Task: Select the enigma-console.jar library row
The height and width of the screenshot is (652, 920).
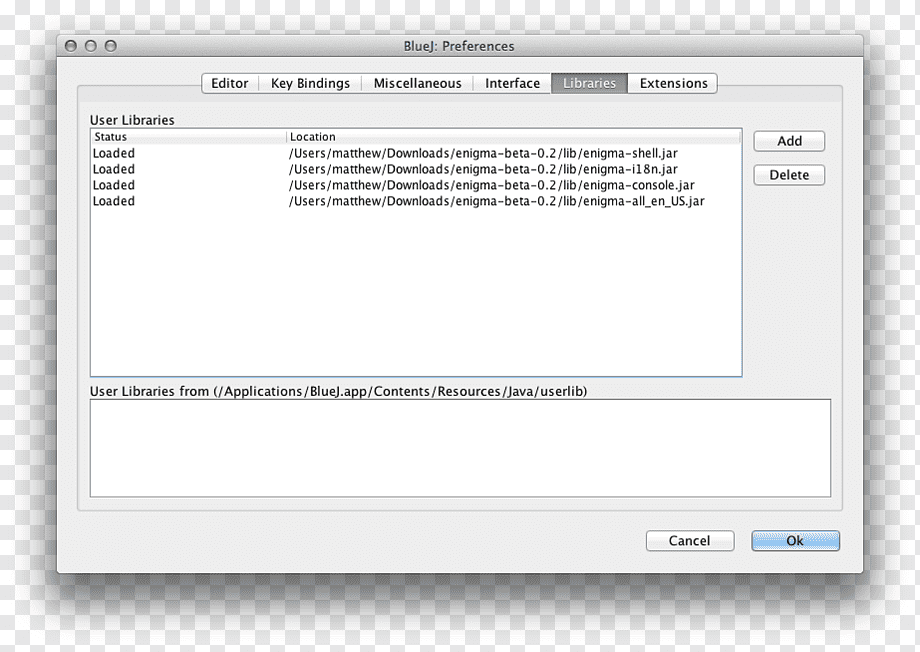Action: (415, 185)
